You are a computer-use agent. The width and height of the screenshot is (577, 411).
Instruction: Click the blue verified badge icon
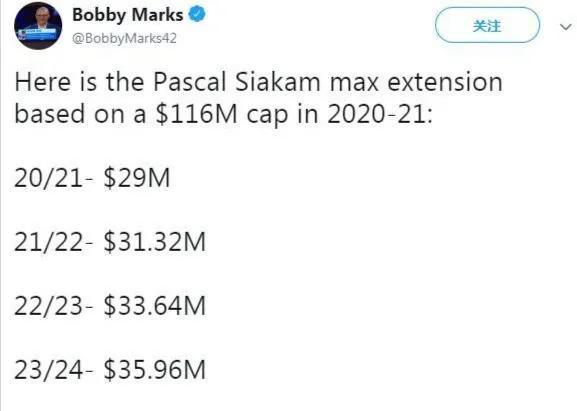(x=197, y=14)
